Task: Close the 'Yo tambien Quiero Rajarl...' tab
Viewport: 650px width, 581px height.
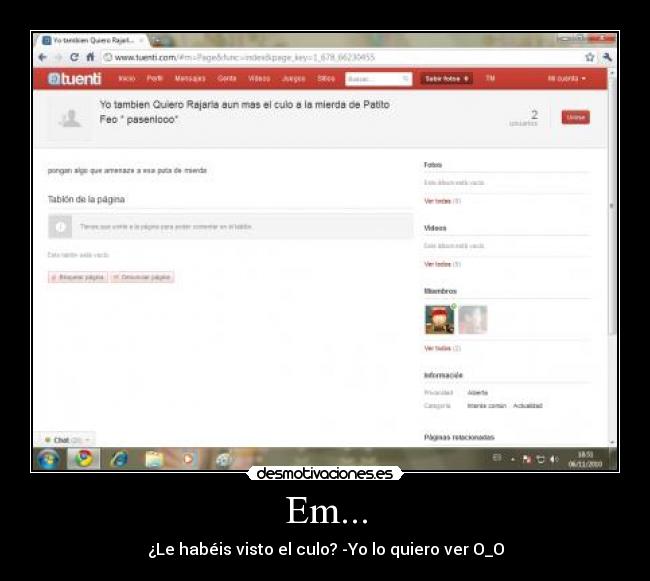Action: point(141,40)
